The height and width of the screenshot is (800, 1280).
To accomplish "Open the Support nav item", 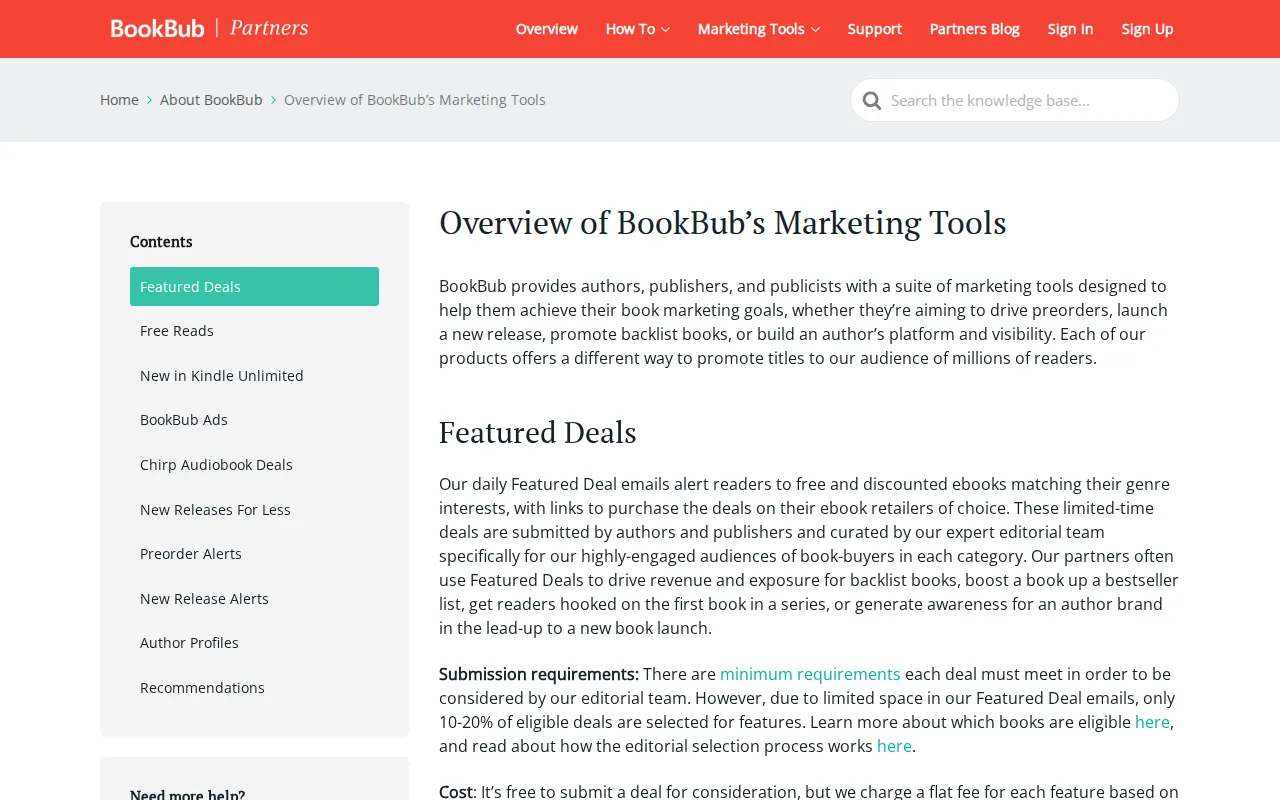I will 875,29.
